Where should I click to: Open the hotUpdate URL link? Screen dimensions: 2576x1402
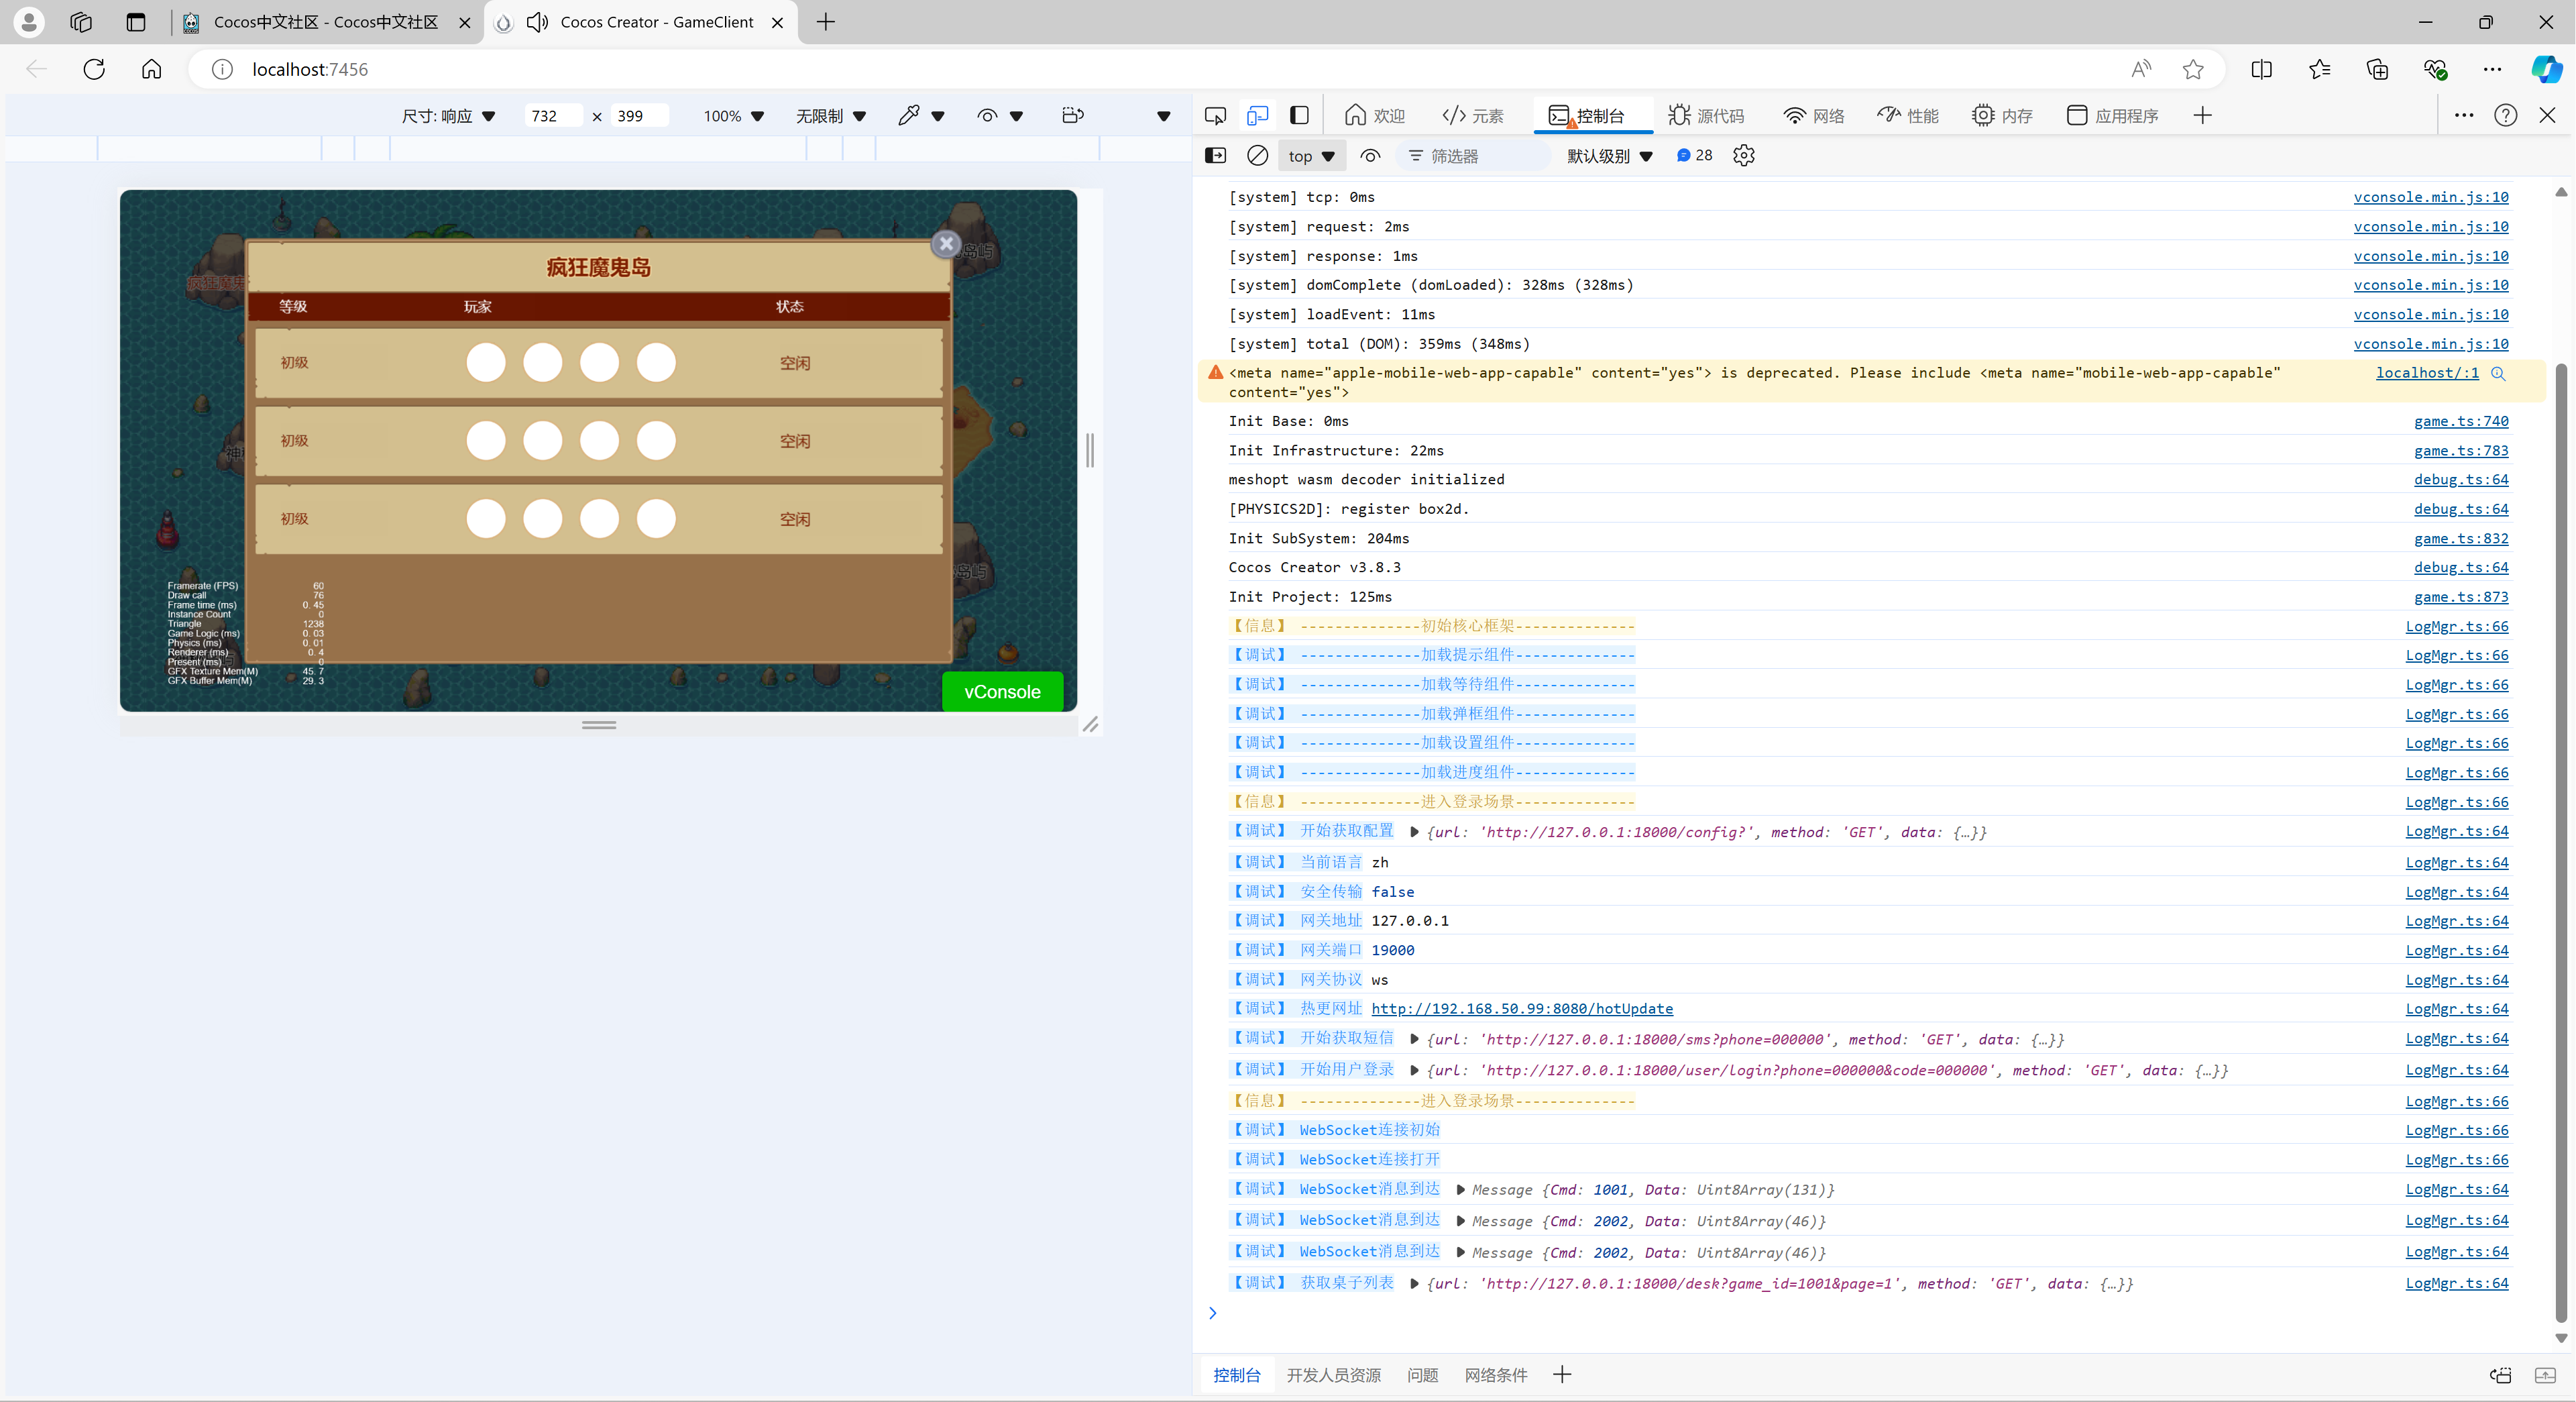1521,1008
